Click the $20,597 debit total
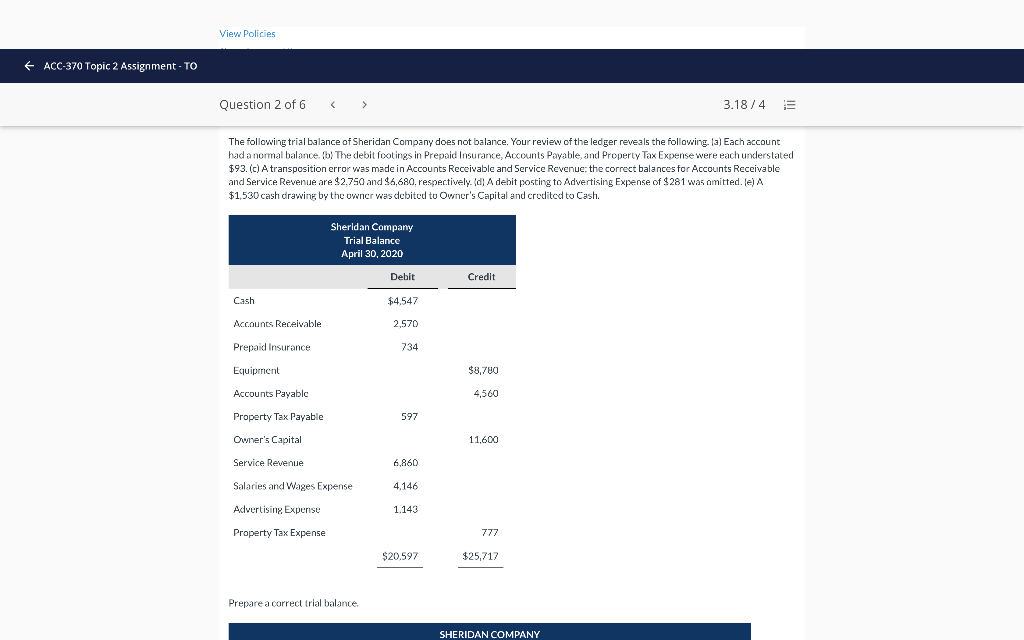 399,555
